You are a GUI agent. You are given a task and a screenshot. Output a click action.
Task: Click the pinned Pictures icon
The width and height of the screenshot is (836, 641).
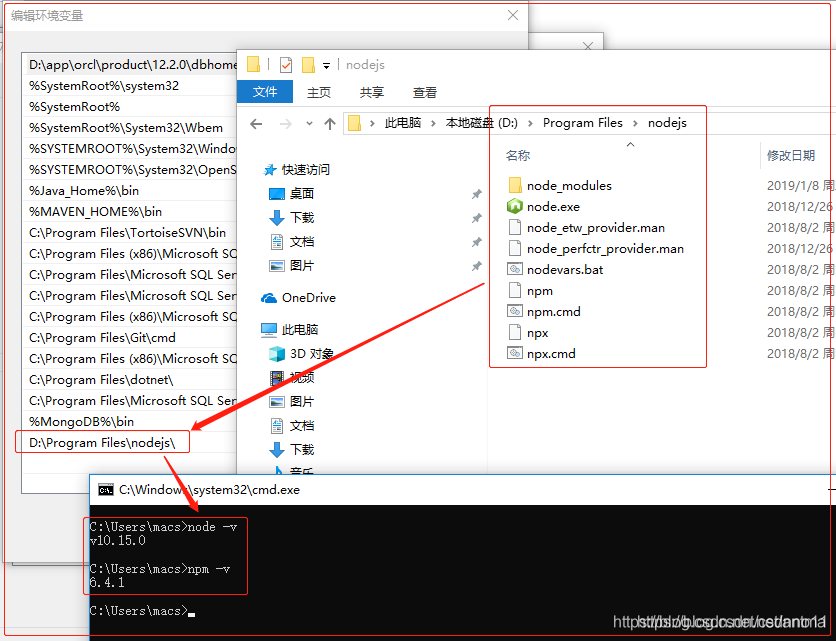coord(277,266)
